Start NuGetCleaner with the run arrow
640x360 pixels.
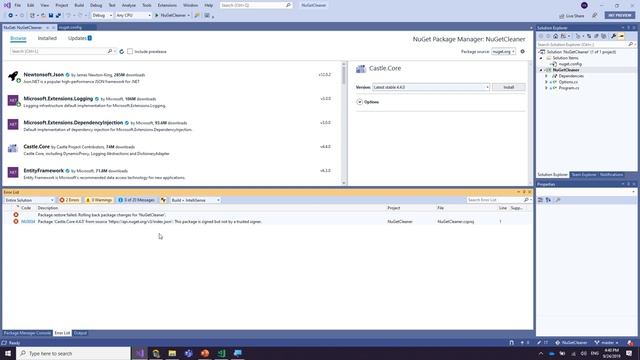(x=157, y=16)
